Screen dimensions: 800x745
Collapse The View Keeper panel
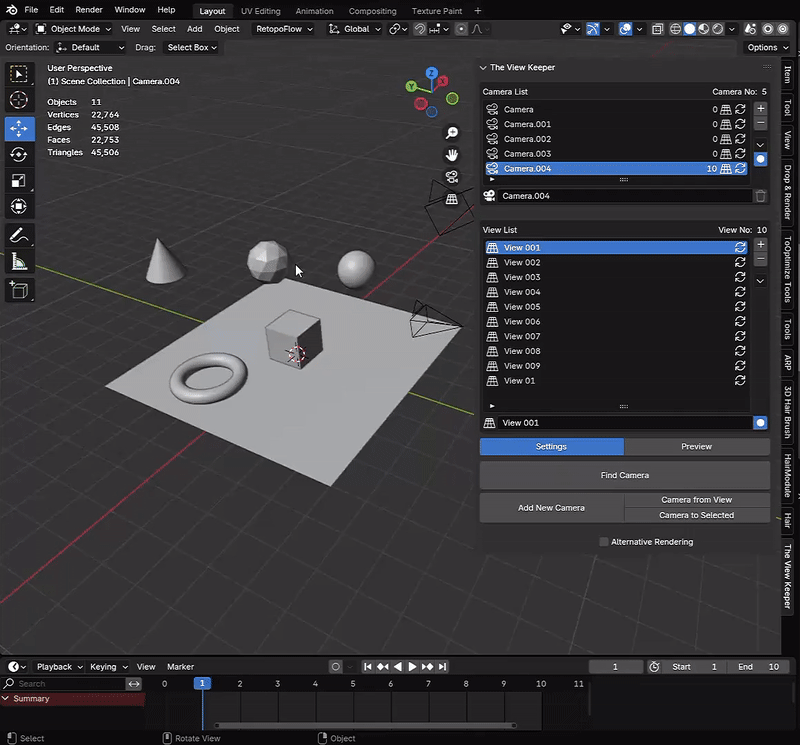click(483, 67)
